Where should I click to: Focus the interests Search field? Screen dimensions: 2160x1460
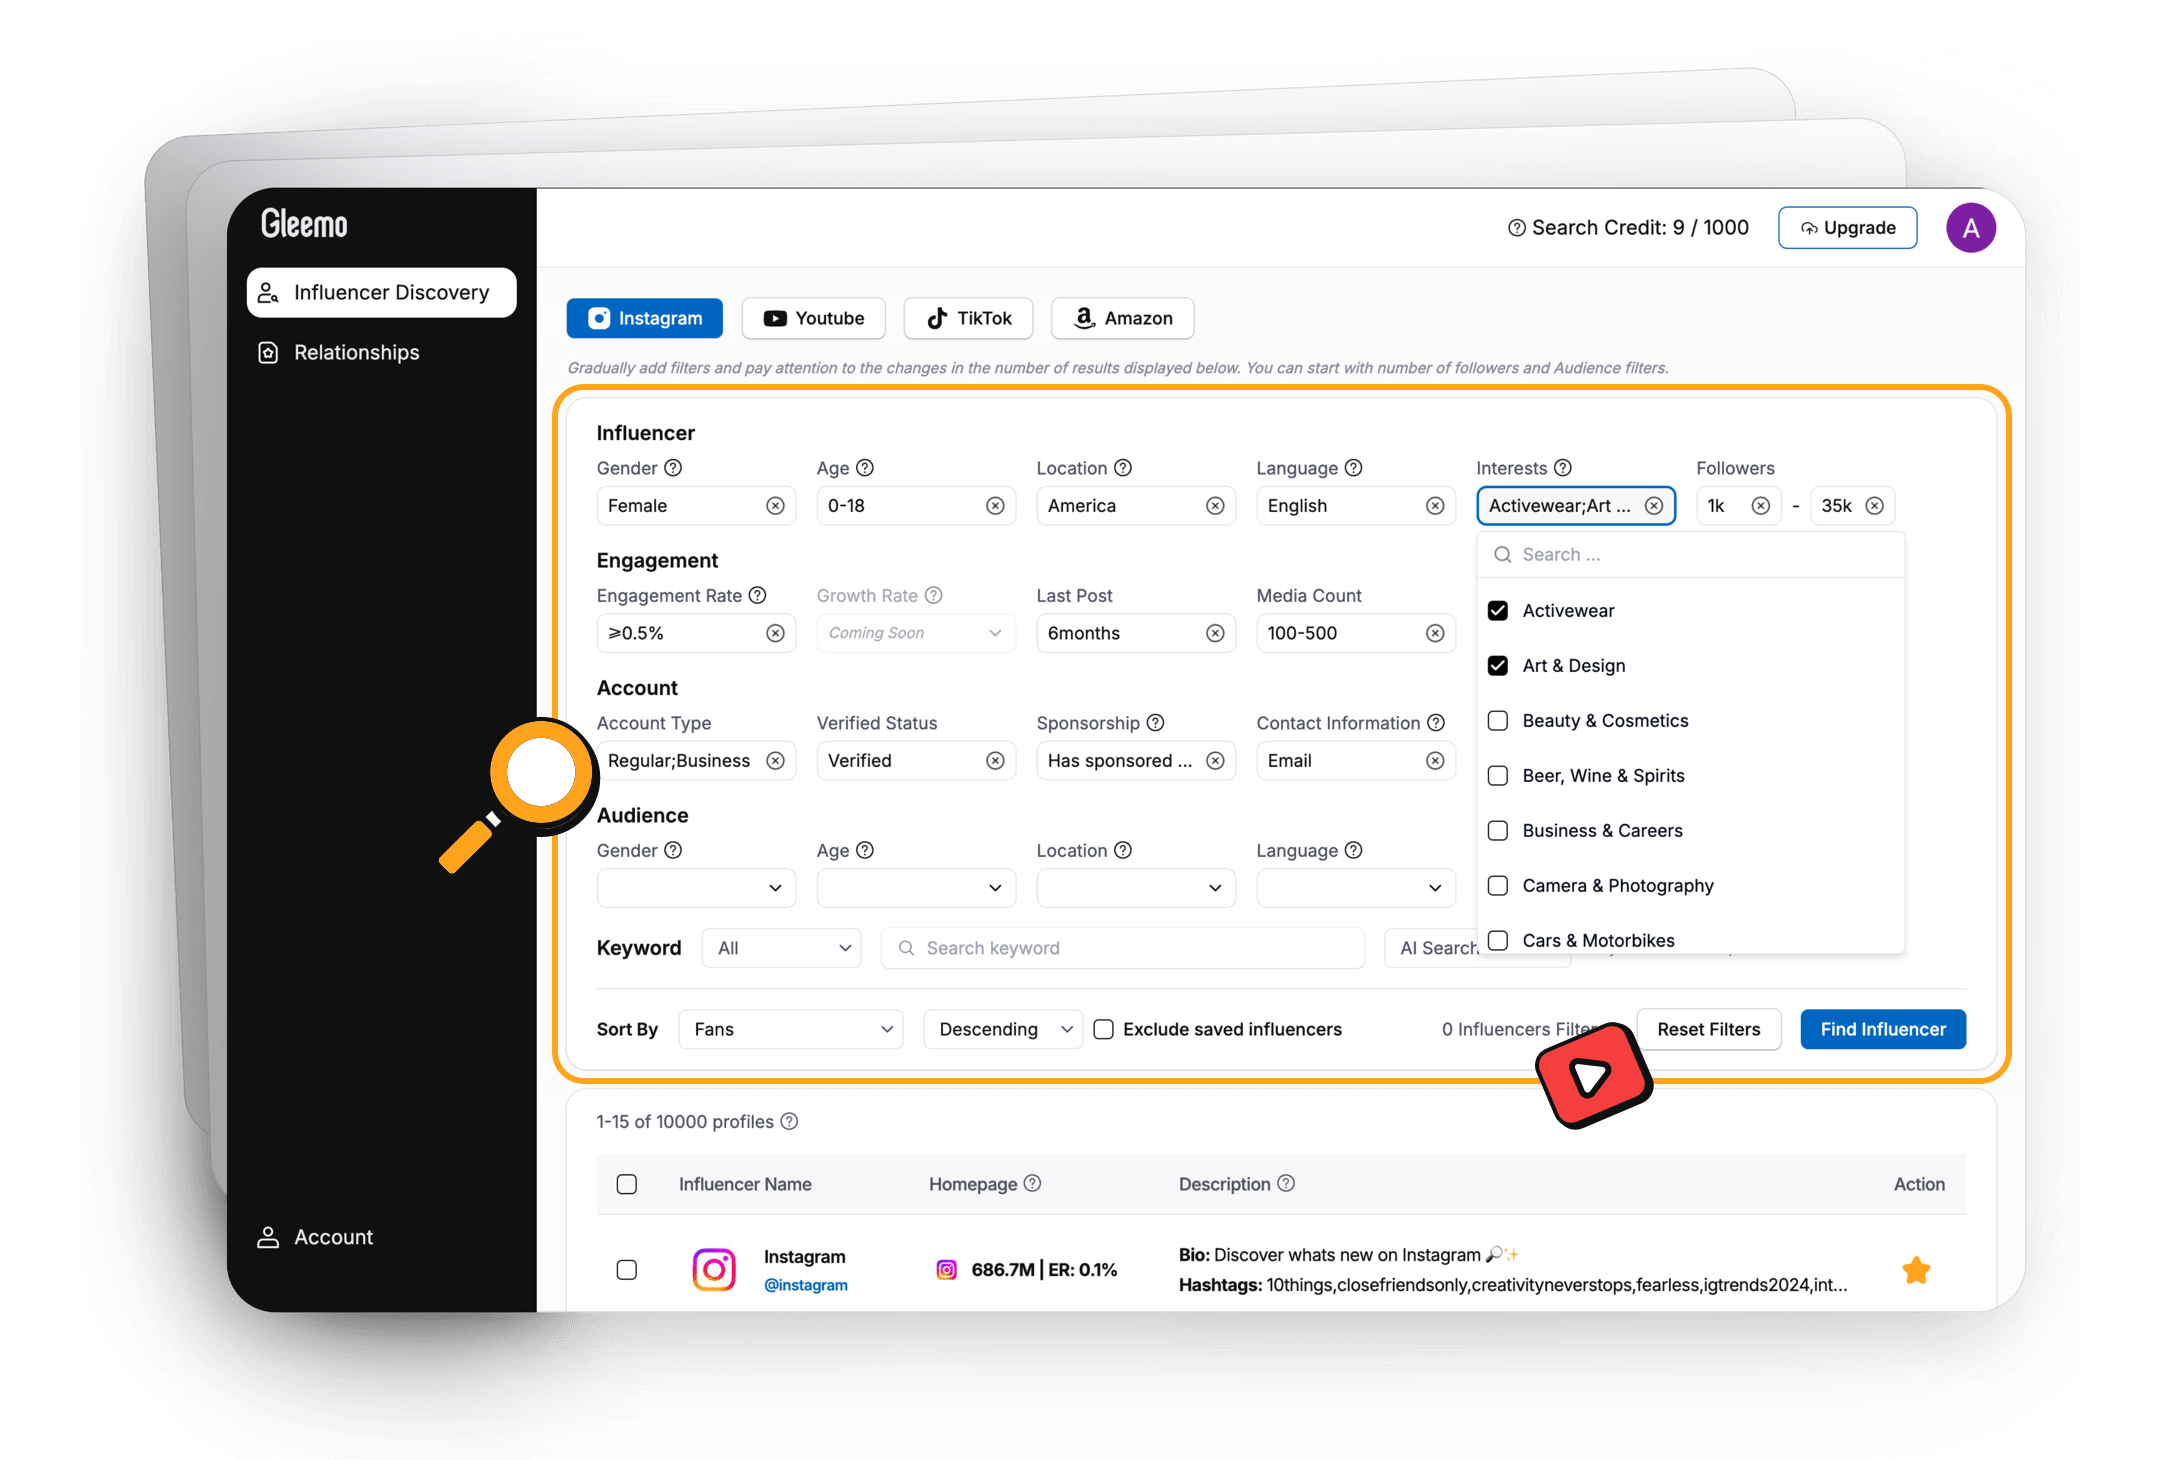(x=1691, y=555)
